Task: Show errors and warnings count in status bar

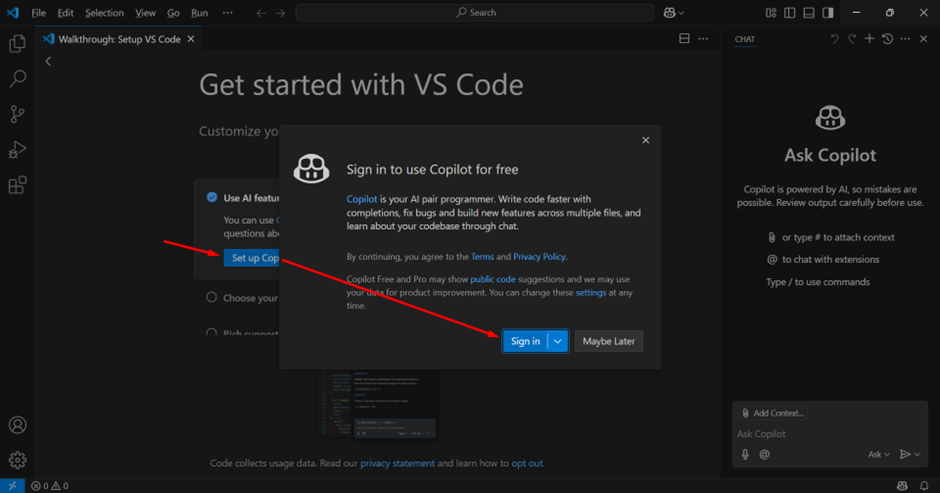Action: pos(50,486)
